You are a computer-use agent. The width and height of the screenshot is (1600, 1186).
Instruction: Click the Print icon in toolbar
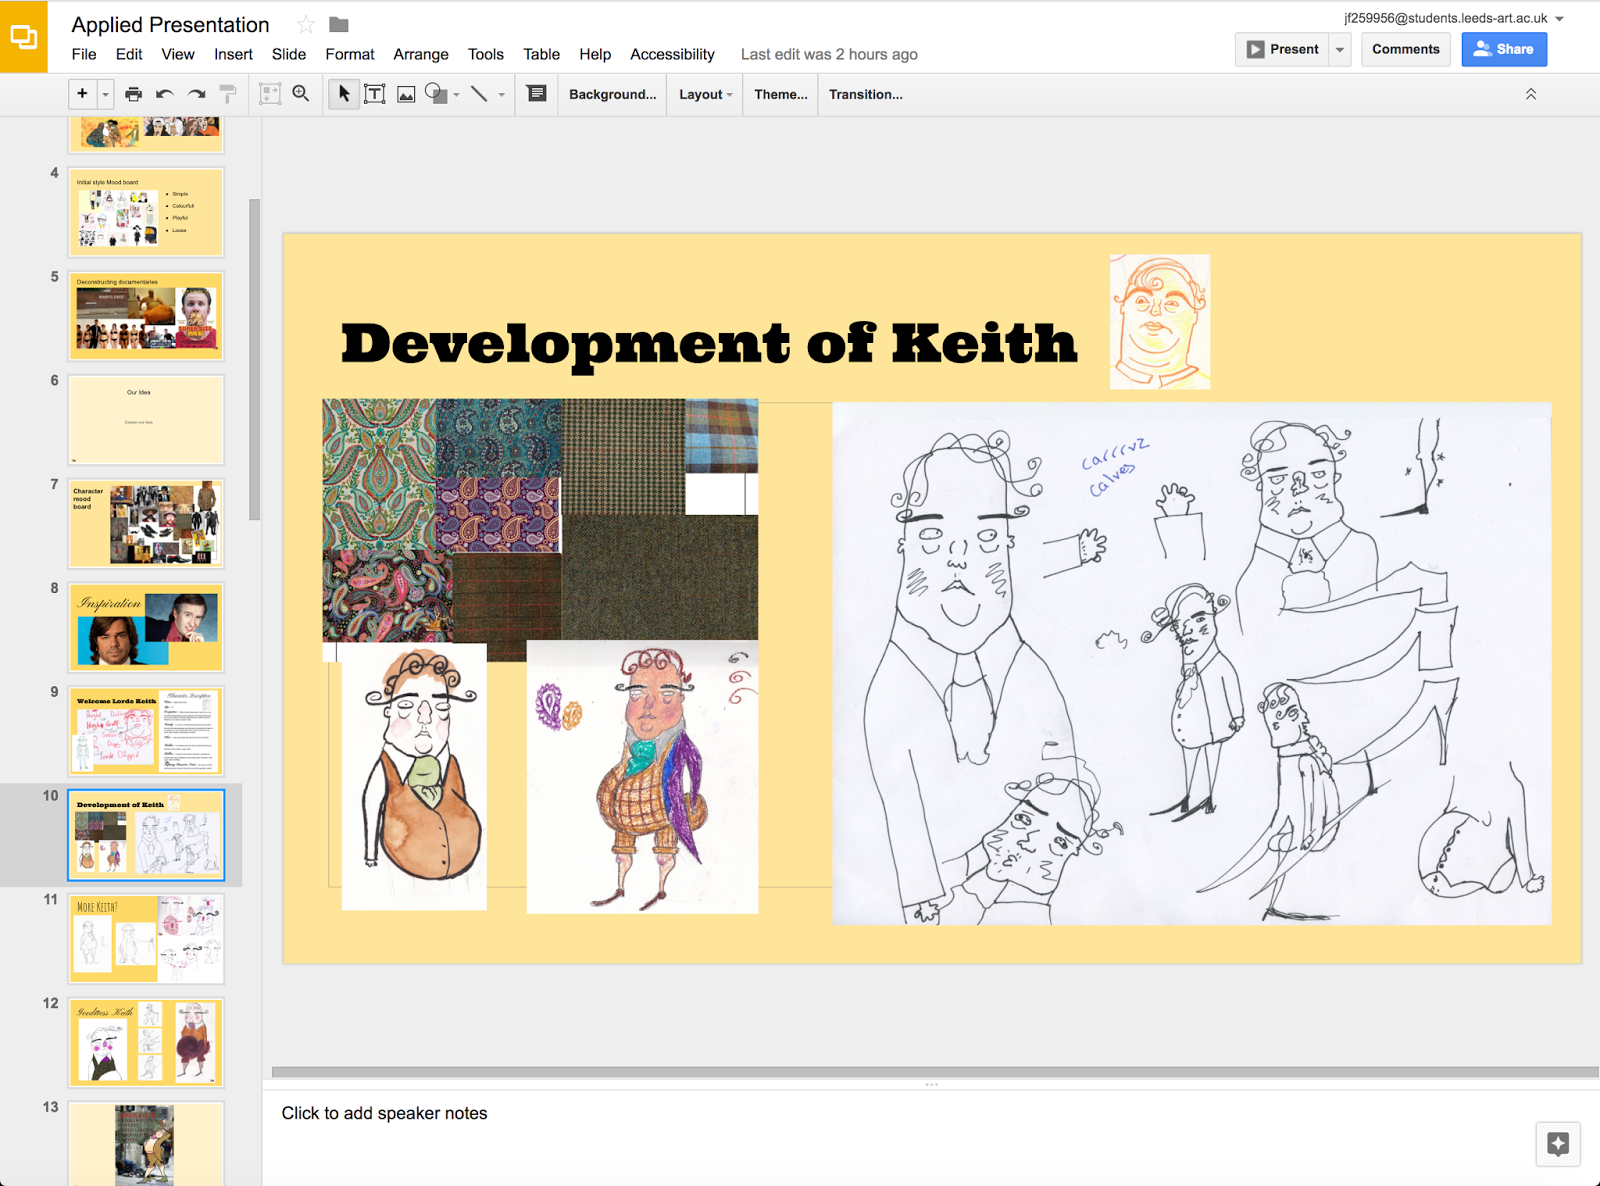(133, 94)
